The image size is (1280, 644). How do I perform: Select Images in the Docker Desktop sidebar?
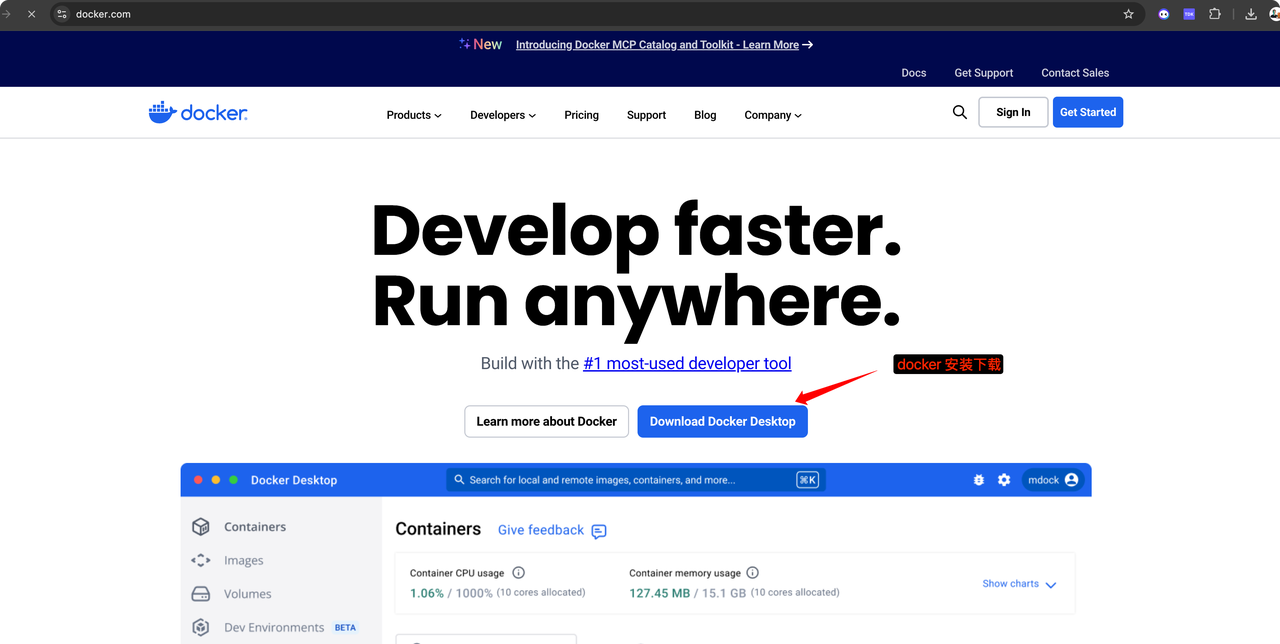(244, 561)
